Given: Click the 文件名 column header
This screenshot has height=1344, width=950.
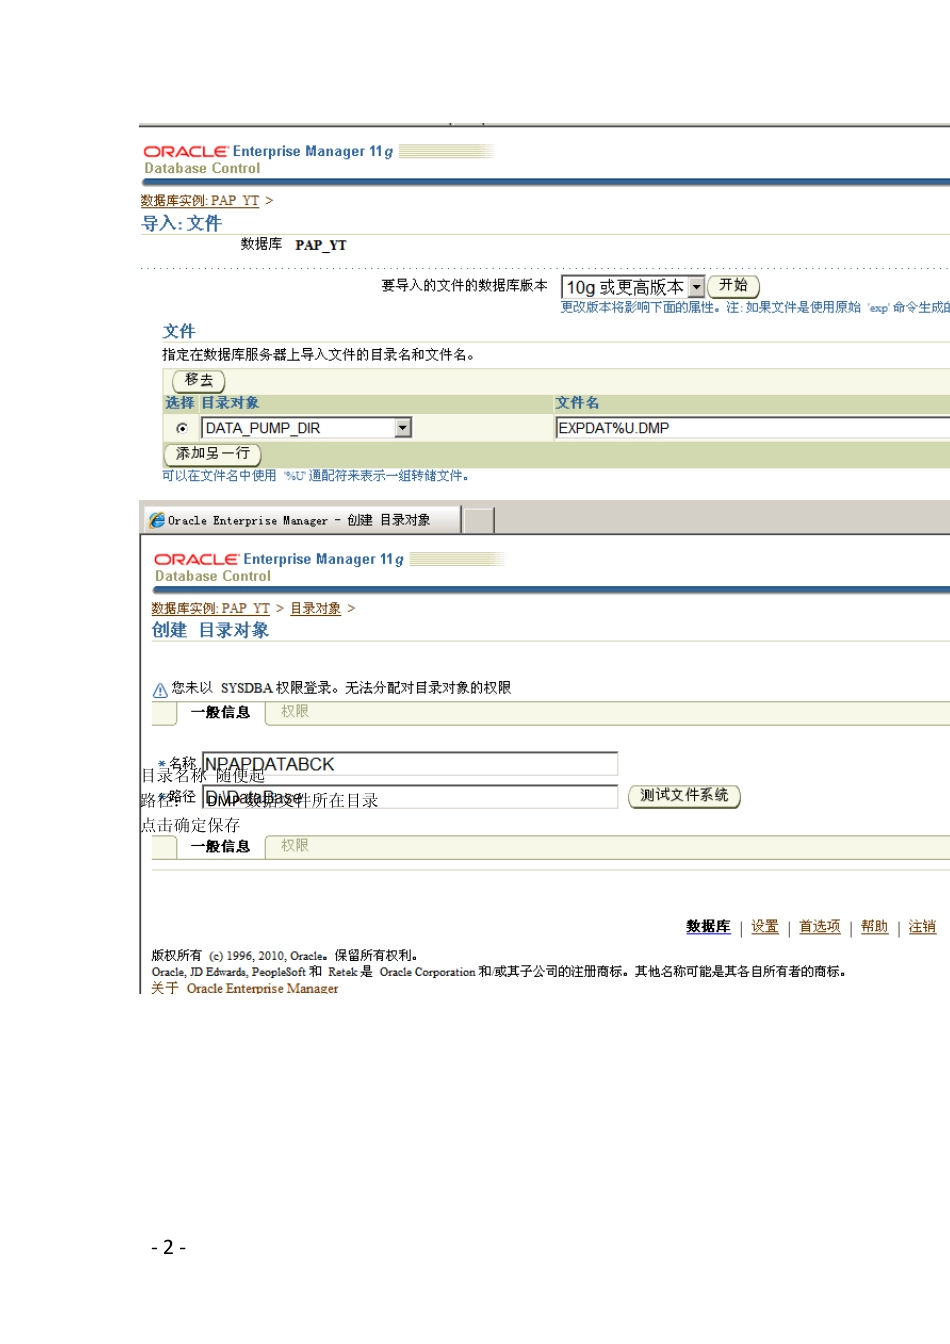Looking at the screenshot, I should (x=577, y=403).
